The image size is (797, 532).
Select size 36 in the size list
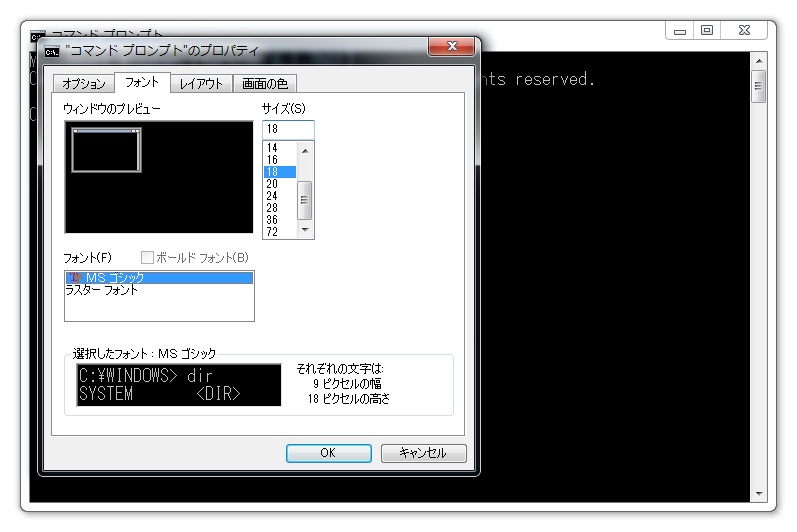tap(280, 220)
